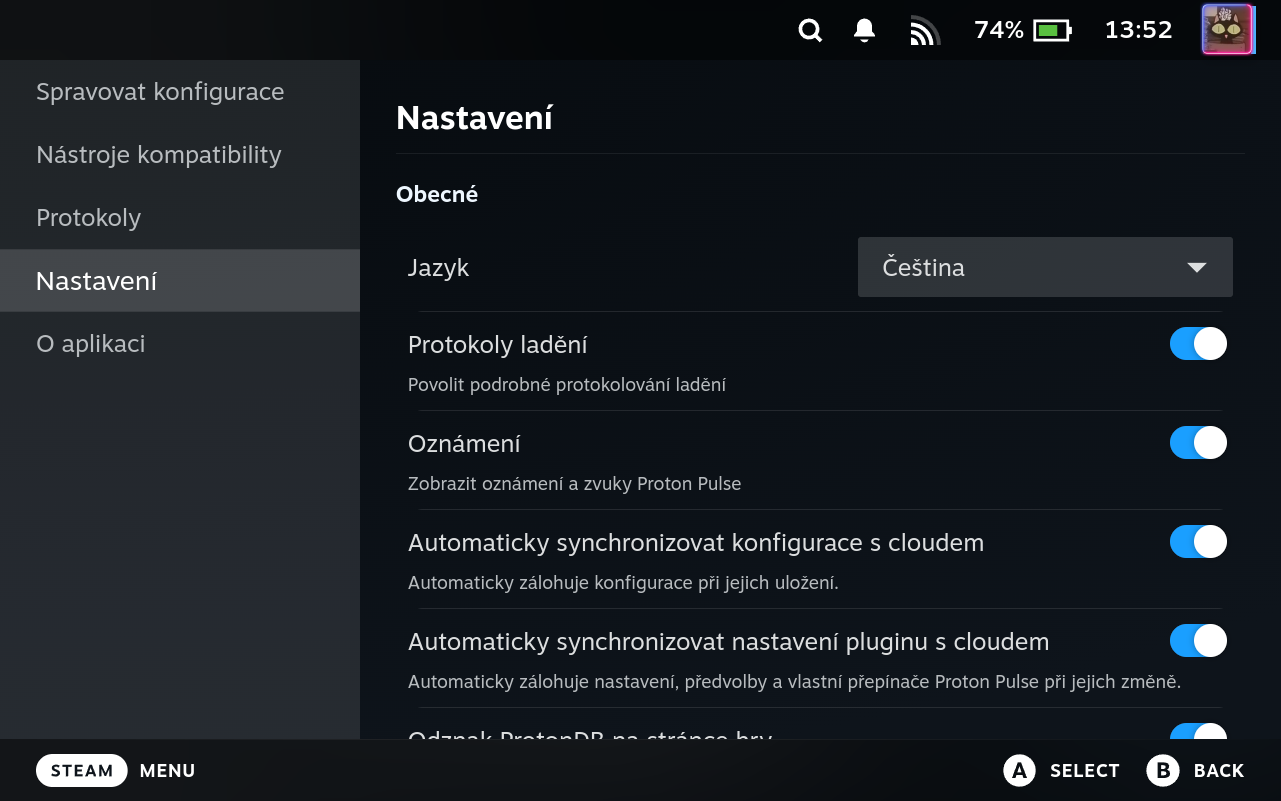Open the user avatar profile picture
1281x801 pixels.
1227,30
